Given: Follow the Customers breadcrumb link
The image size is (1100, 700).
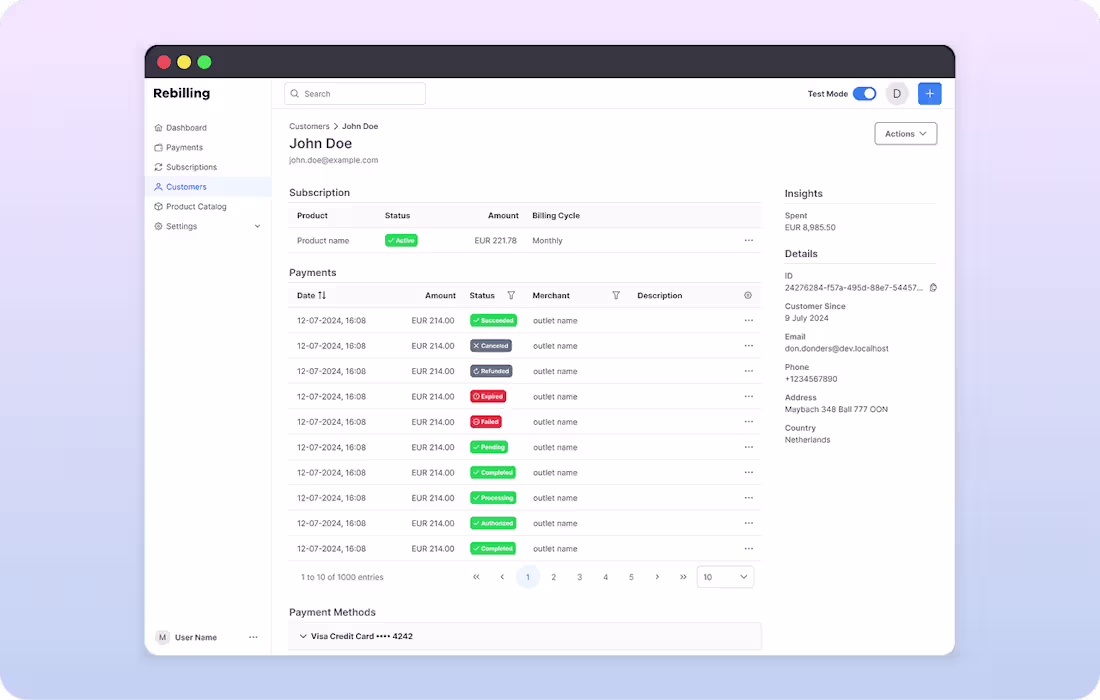Looking at the screenshot, I should click(309, 126).
